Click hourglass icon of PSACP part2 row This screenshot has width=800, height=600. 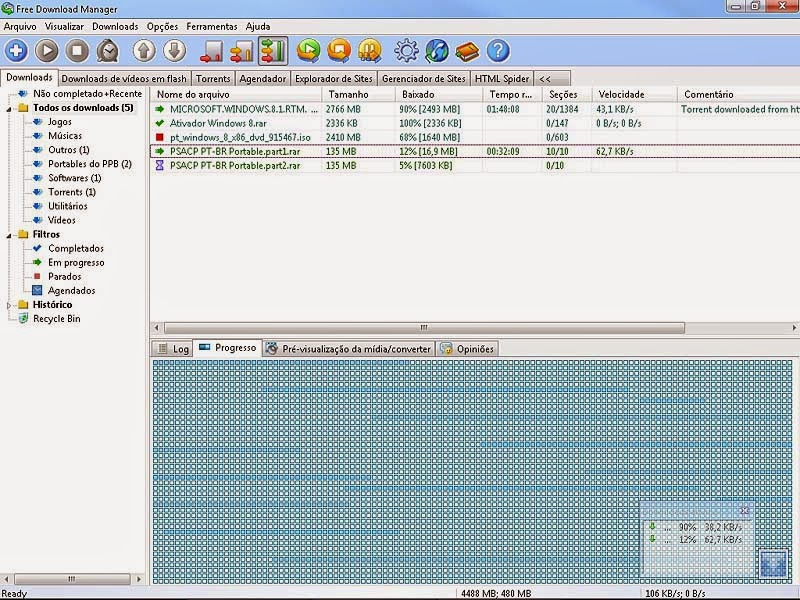tap(160, 165)
